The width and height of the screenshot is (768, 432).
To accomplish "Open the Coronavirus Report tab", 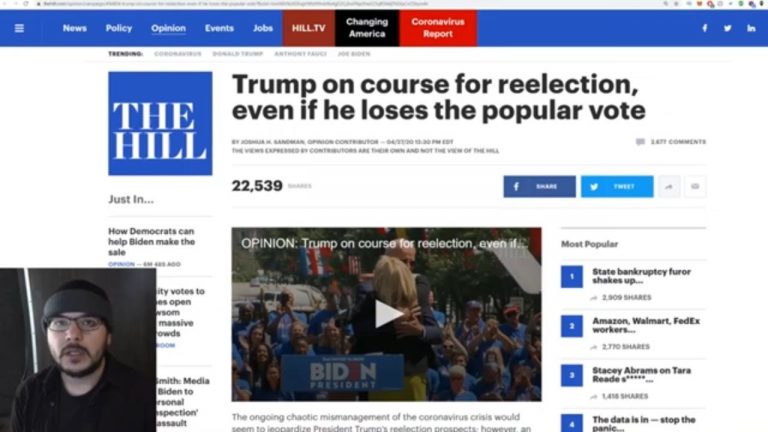I will click(438, 28).
